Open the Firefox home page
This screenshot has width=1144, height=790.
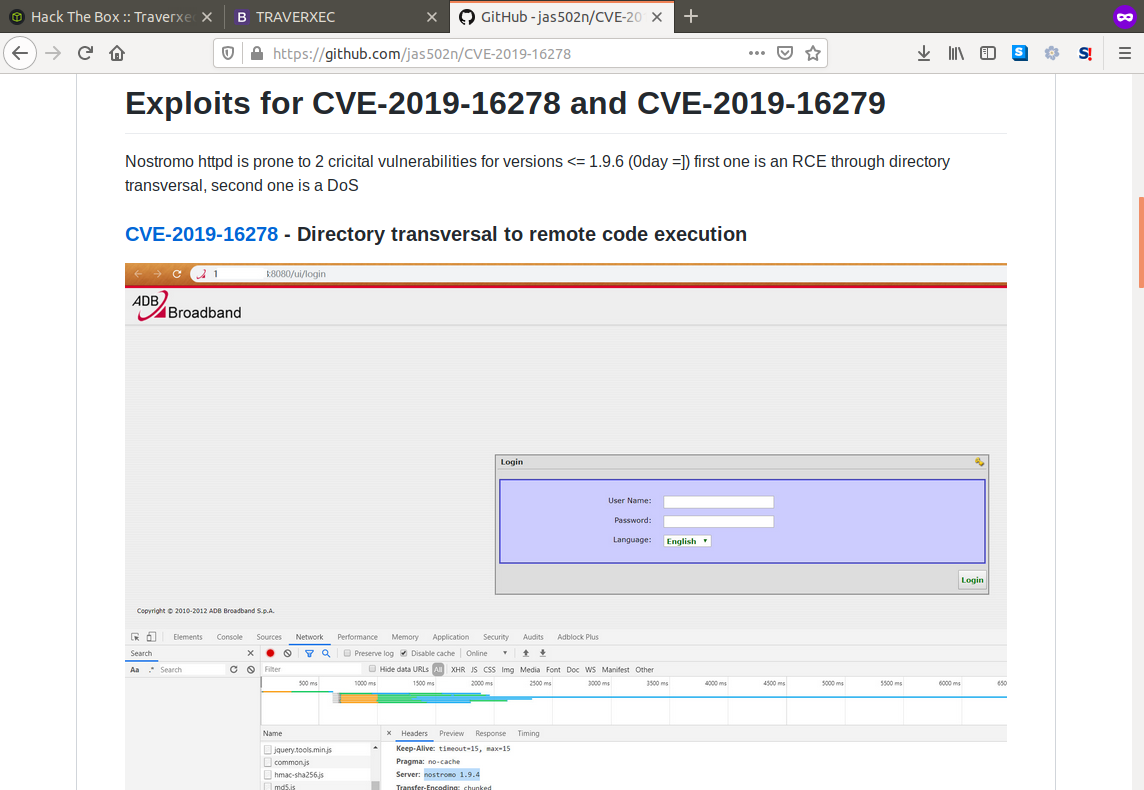(x=117, y=54)
